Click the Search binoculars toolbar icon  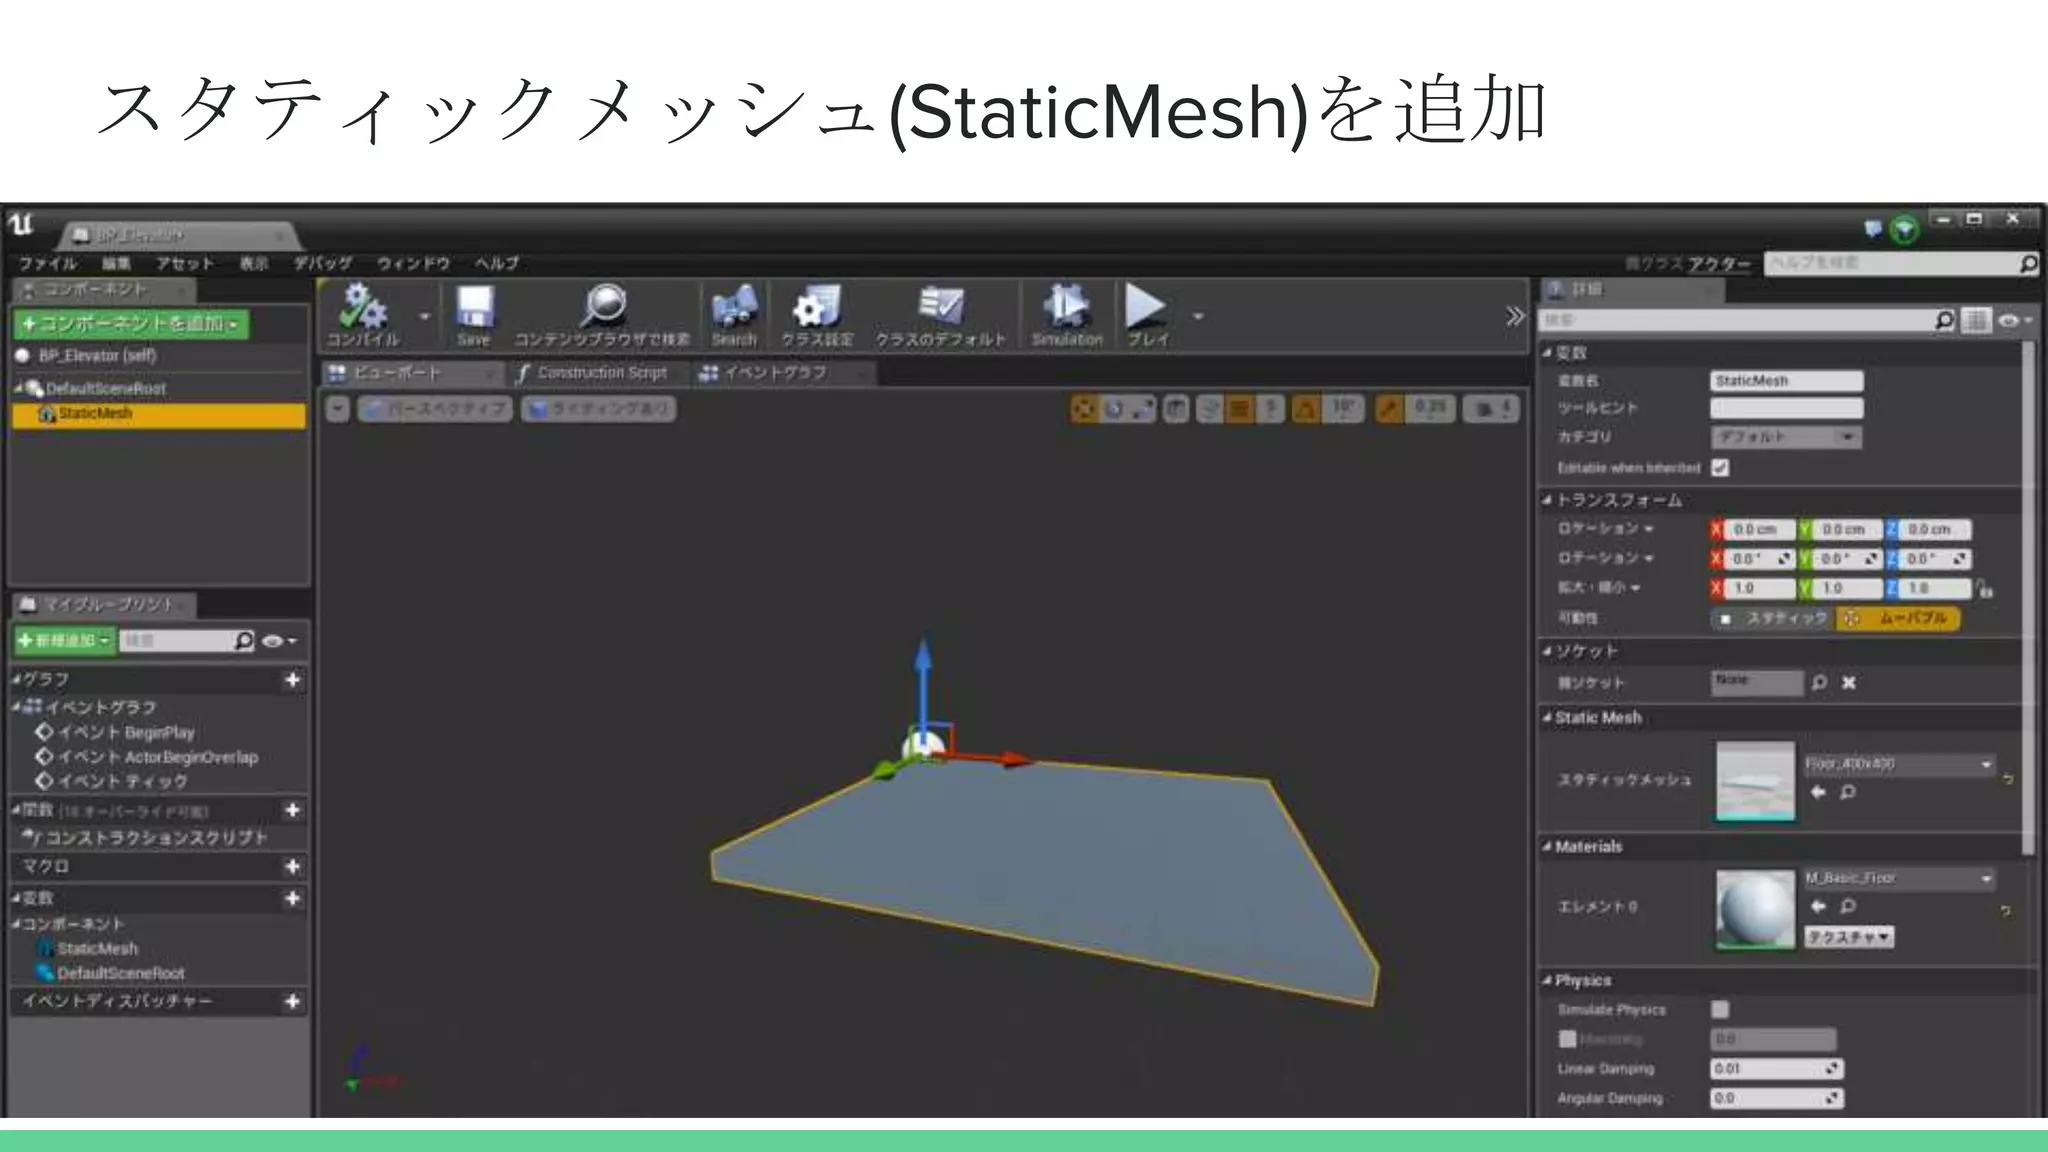pyautogui.click(x=734, y=306)
